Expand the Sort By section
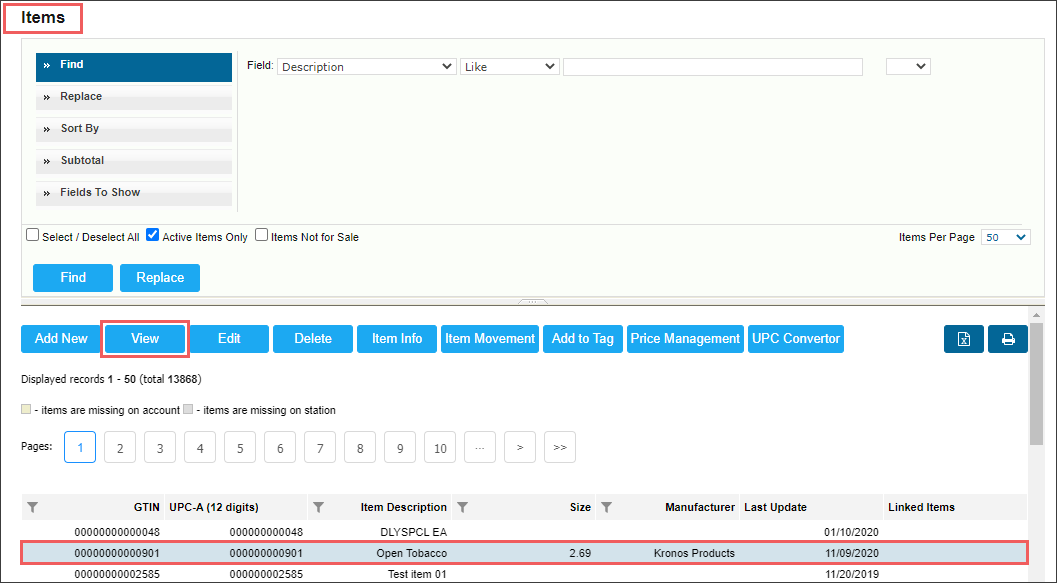Viewport: 1057px width, 583px height. point(134,129)
